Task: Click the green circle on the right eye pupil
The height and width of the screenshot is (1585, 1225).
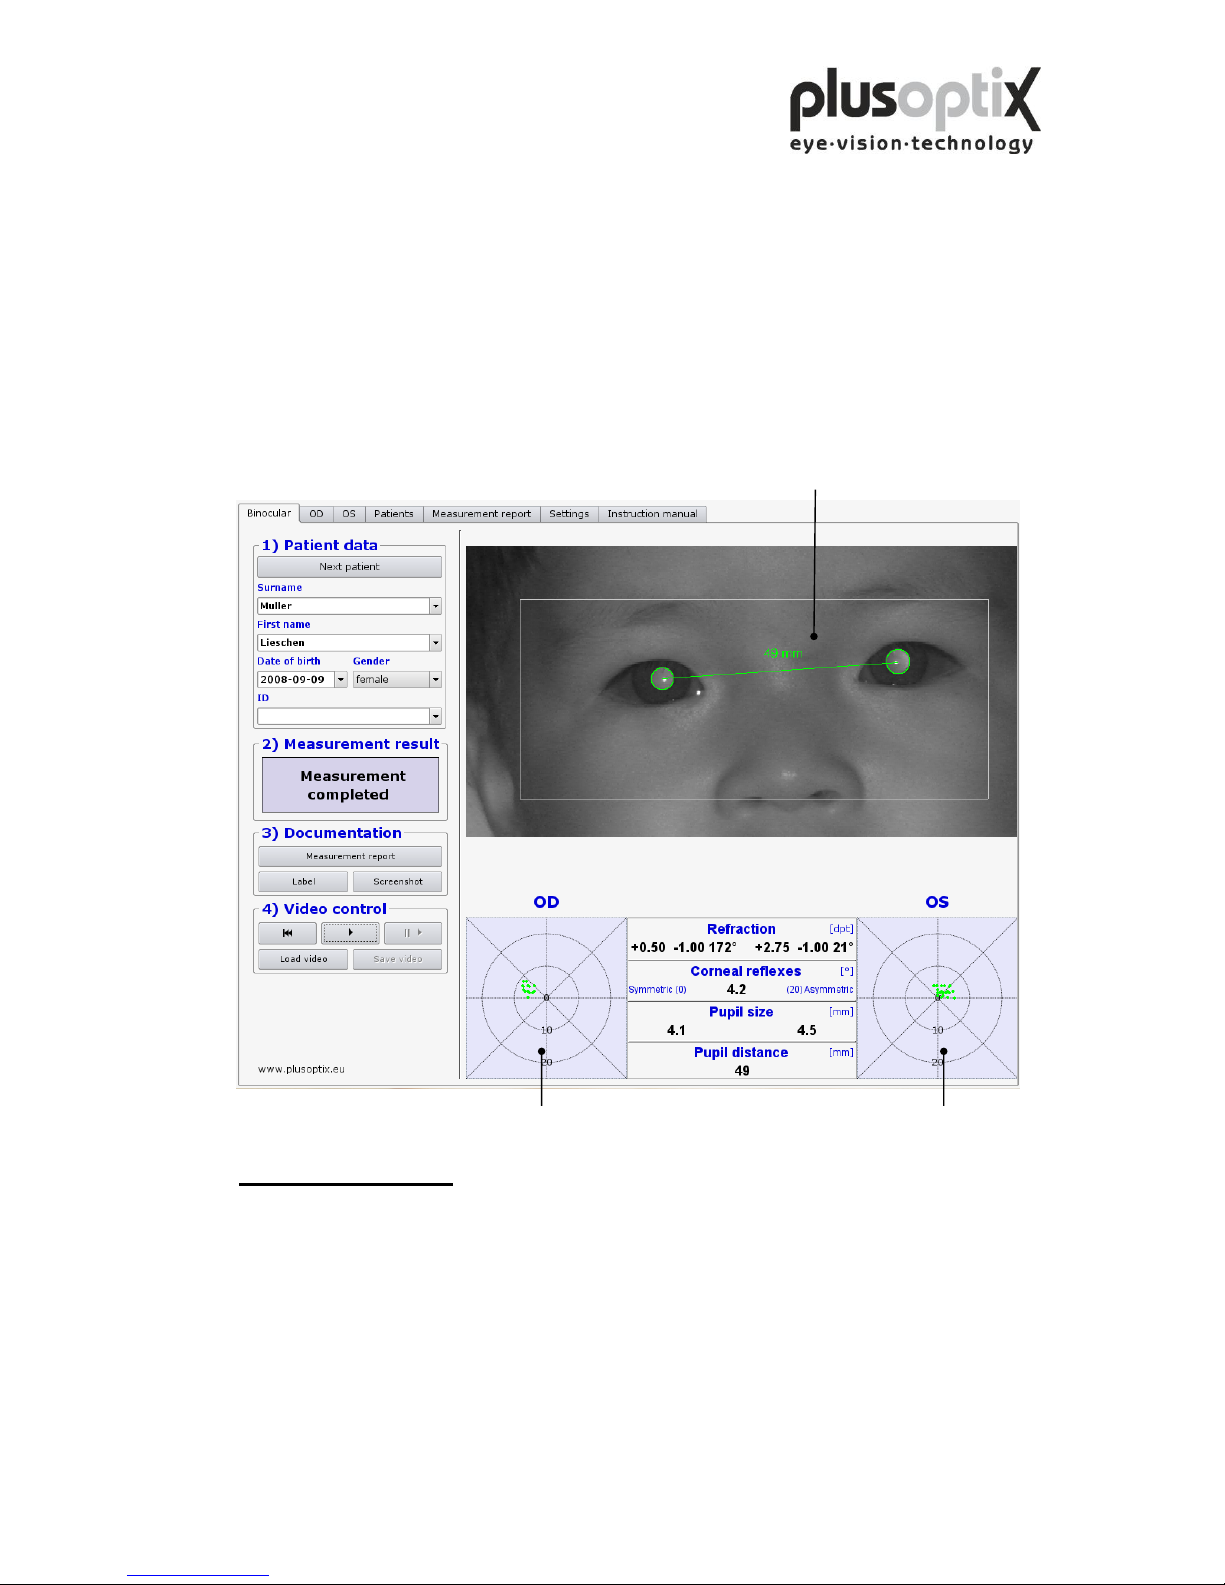Action: tap(662, 679)
